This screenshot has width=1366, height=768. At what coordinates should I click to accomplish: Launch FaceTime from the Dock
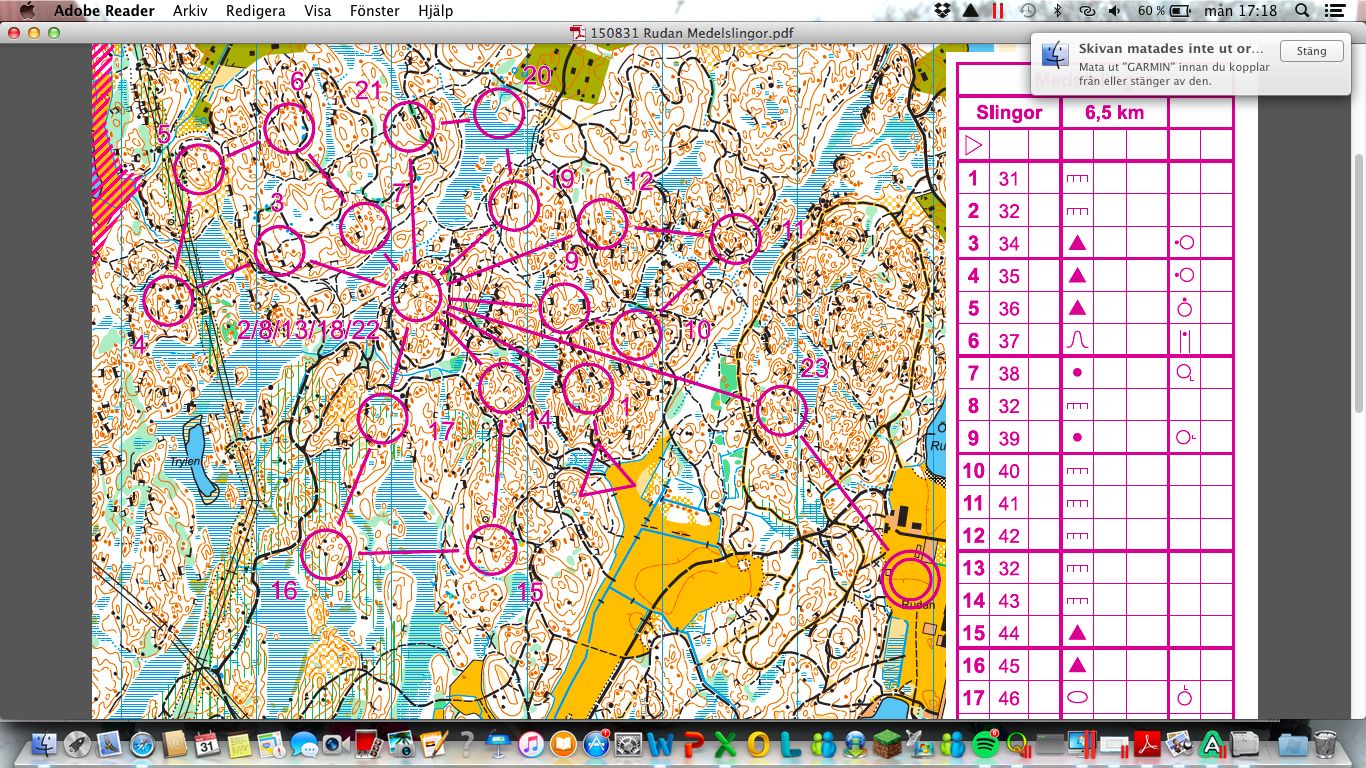(336, 745)
